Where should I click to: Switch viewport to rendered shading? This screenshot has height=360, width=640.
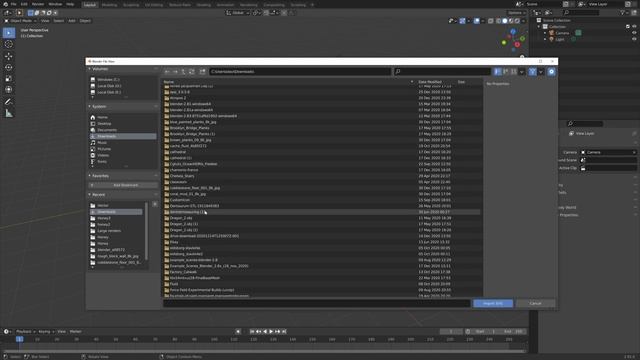pyautogui.click(x=517, y=21)
